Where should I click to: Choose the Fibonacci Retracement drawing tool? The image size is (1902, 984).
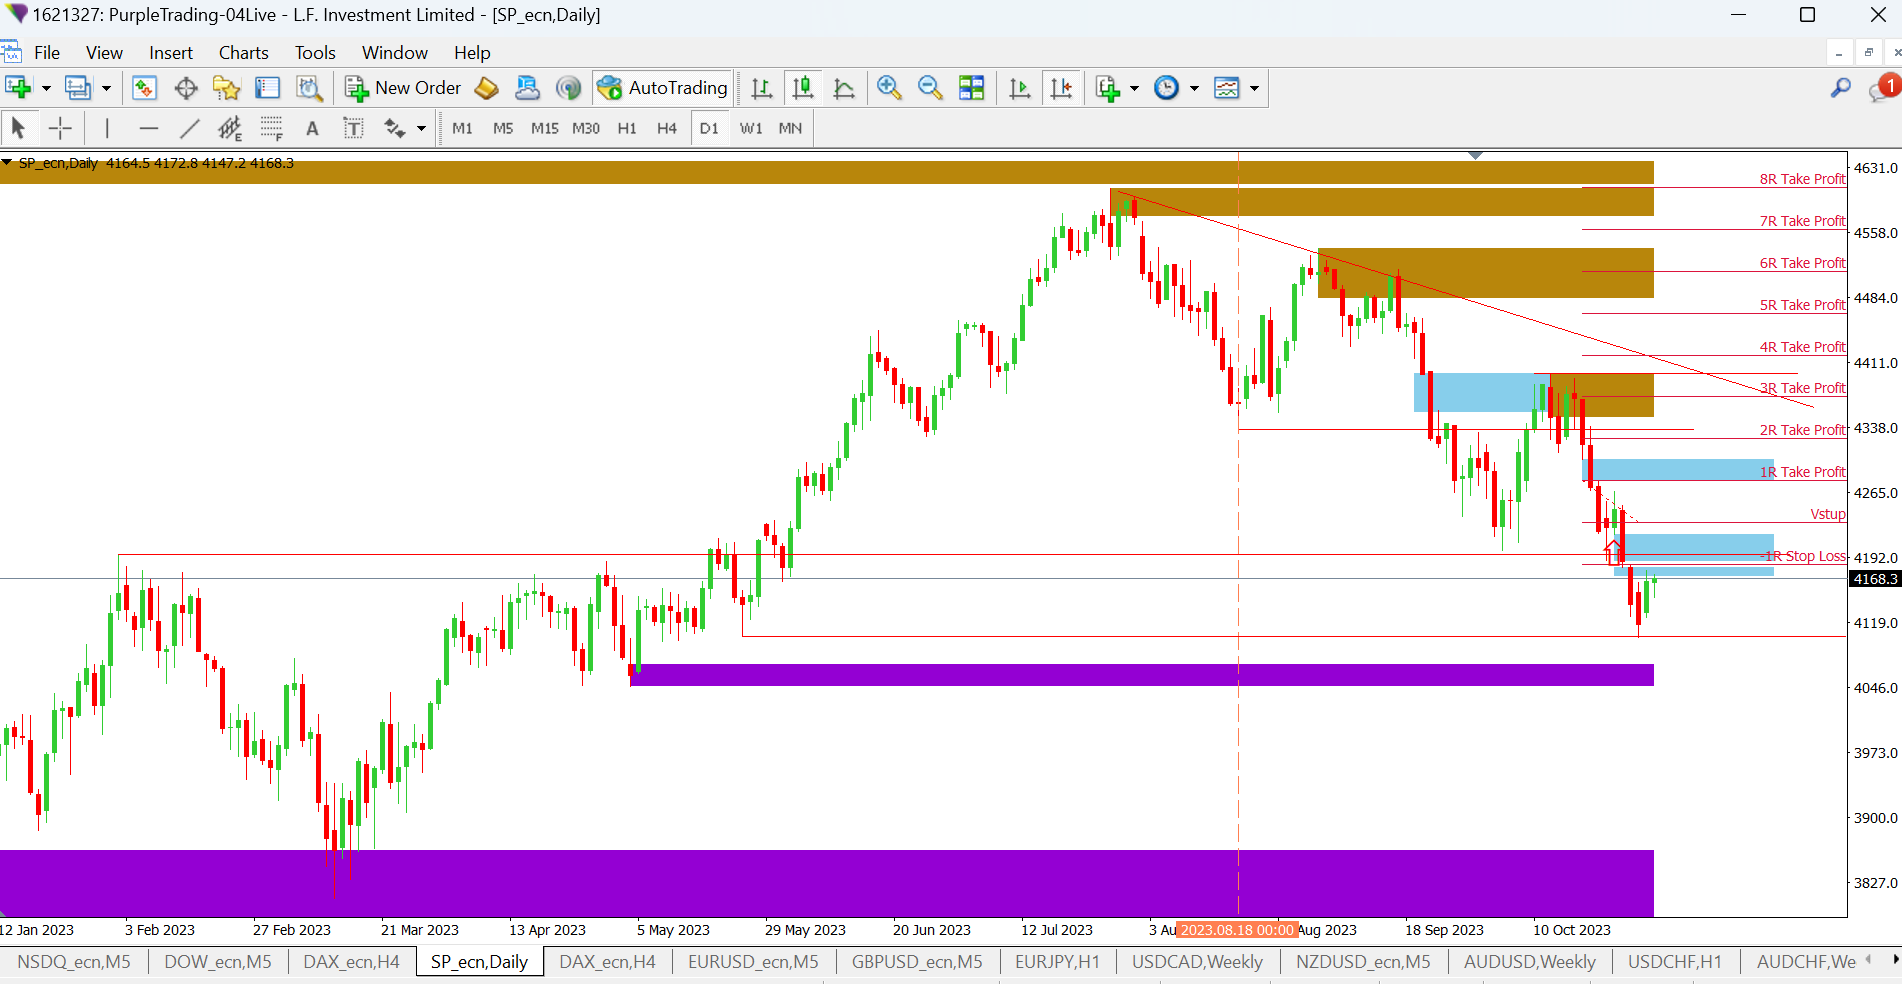(270, 128)
